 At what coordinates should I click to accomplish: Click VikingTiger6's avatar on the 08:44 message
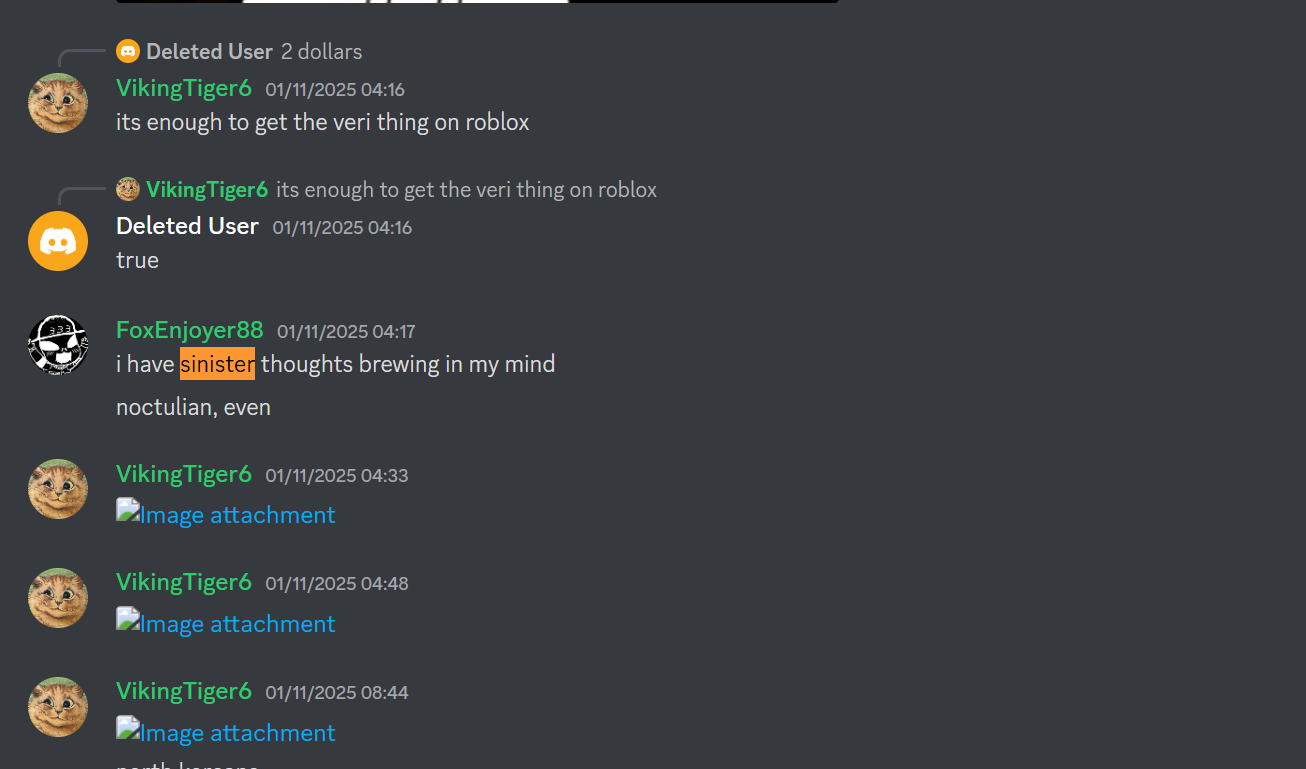58,707
